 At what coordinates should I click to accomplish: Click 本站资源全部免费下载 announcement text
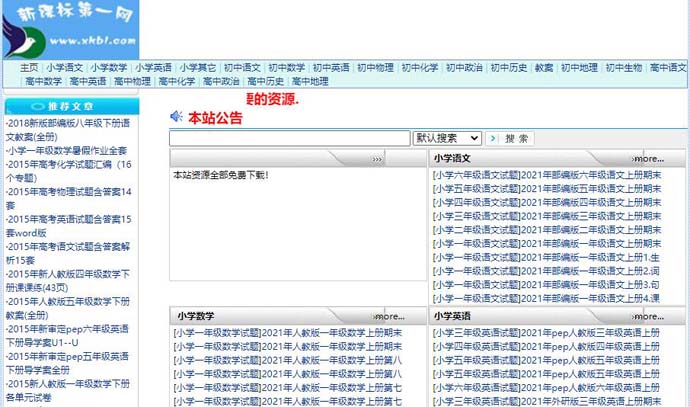coord(220,175)
